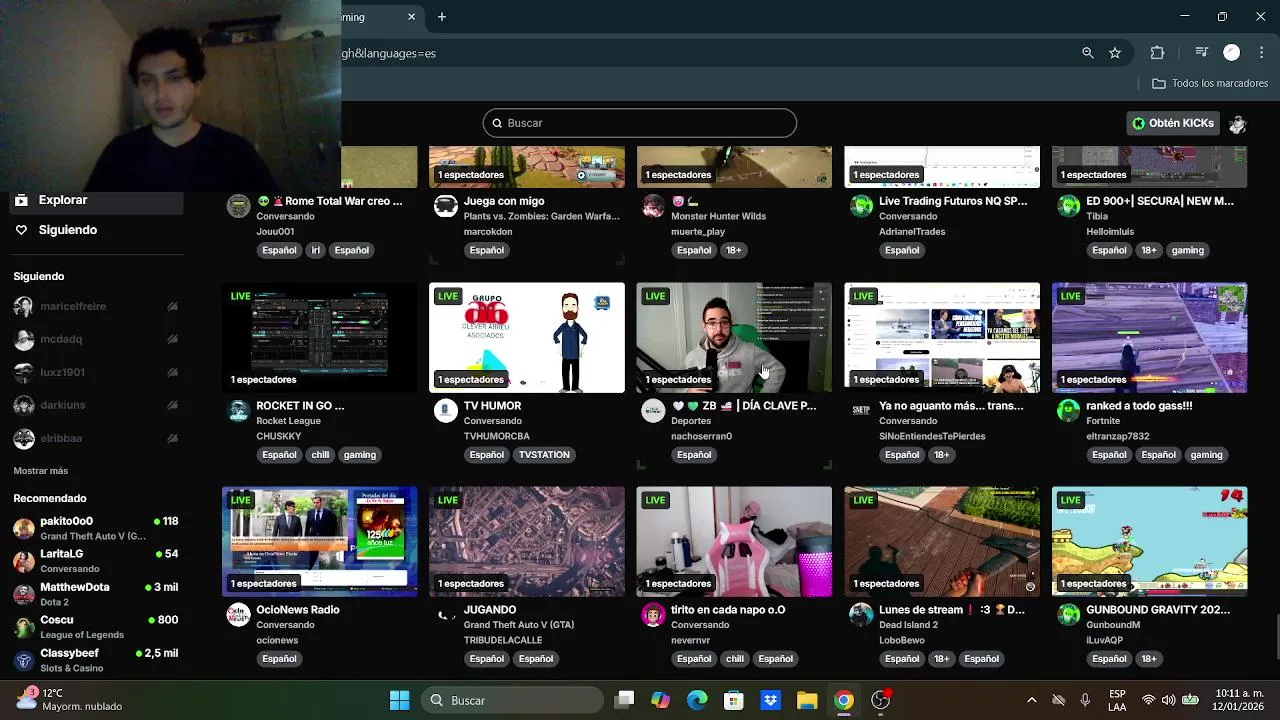This screenshot has height=720, width=1280.
Task: Click Dead Island 2 category link
Action: [x=908, y=625]
